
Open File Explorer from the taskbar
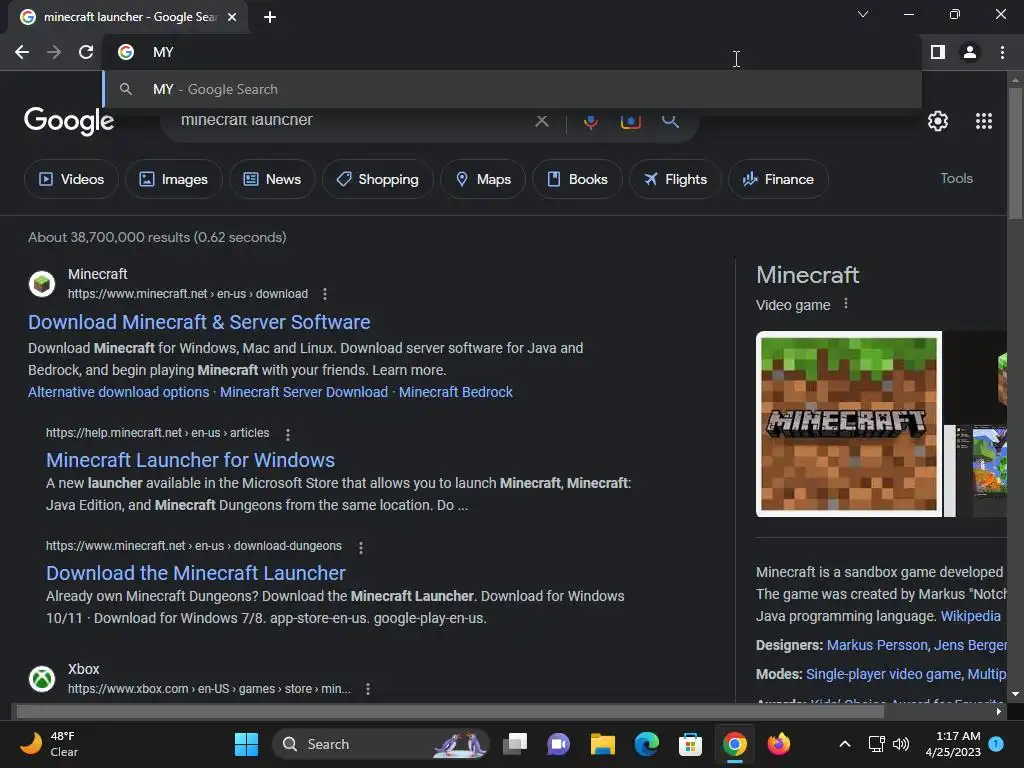click(x=603, y=744)
